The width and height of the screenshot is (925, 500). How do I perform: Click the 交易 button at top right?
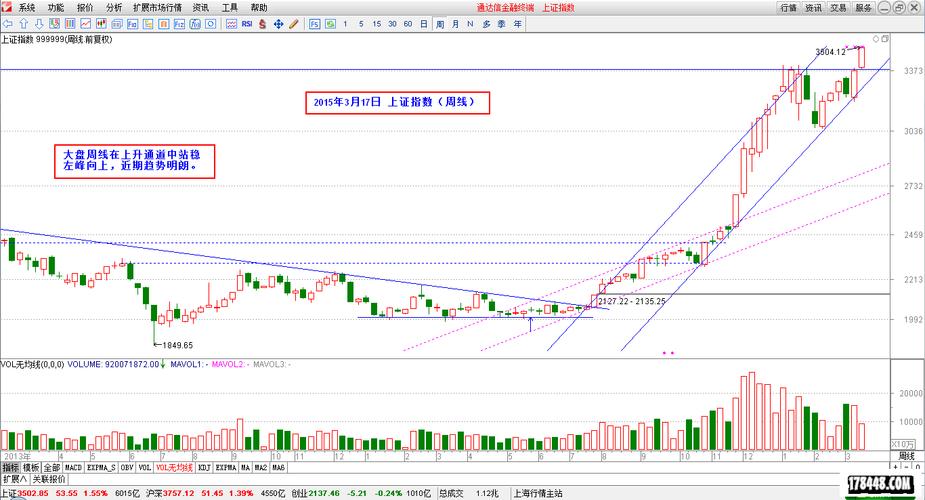pyautogui.click(x=838, y=8)
